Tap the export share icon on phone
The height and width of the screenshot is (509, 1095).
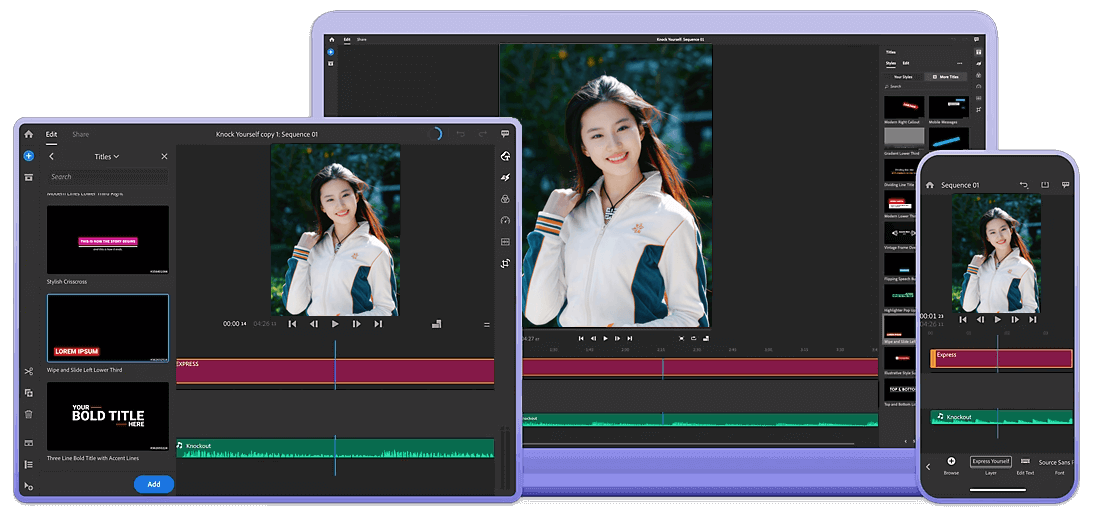(1045, 185)
